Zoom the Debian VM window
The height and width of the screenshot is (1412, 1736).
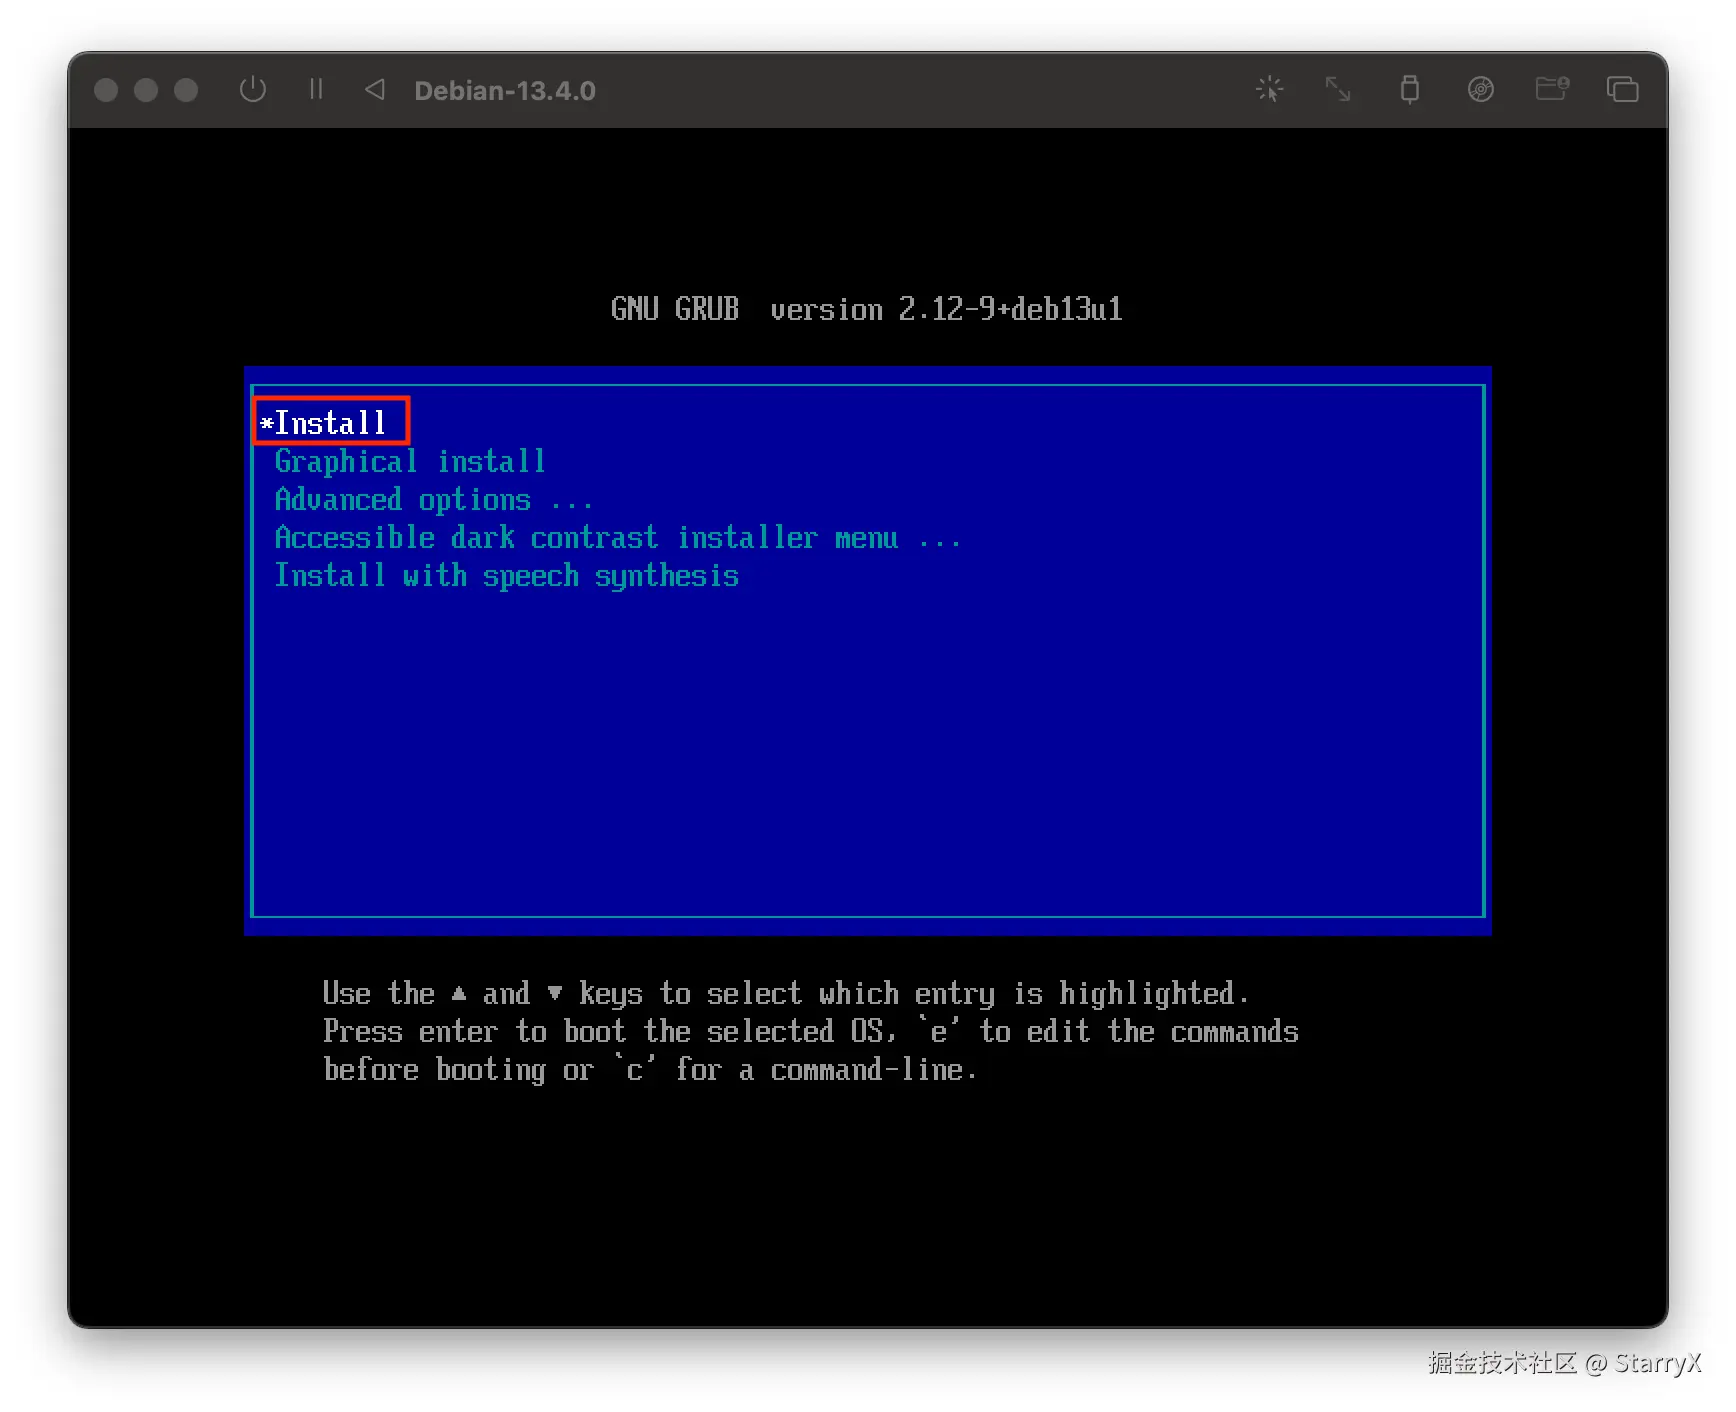pyautogui.click(x=186, y=90)
